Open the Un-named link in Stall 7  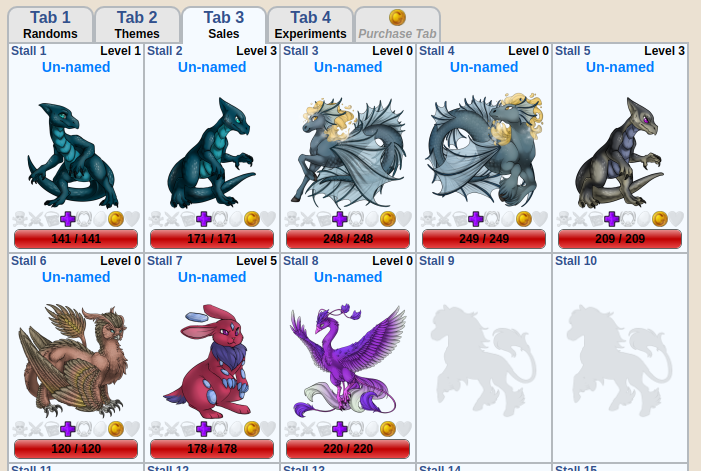212,277
